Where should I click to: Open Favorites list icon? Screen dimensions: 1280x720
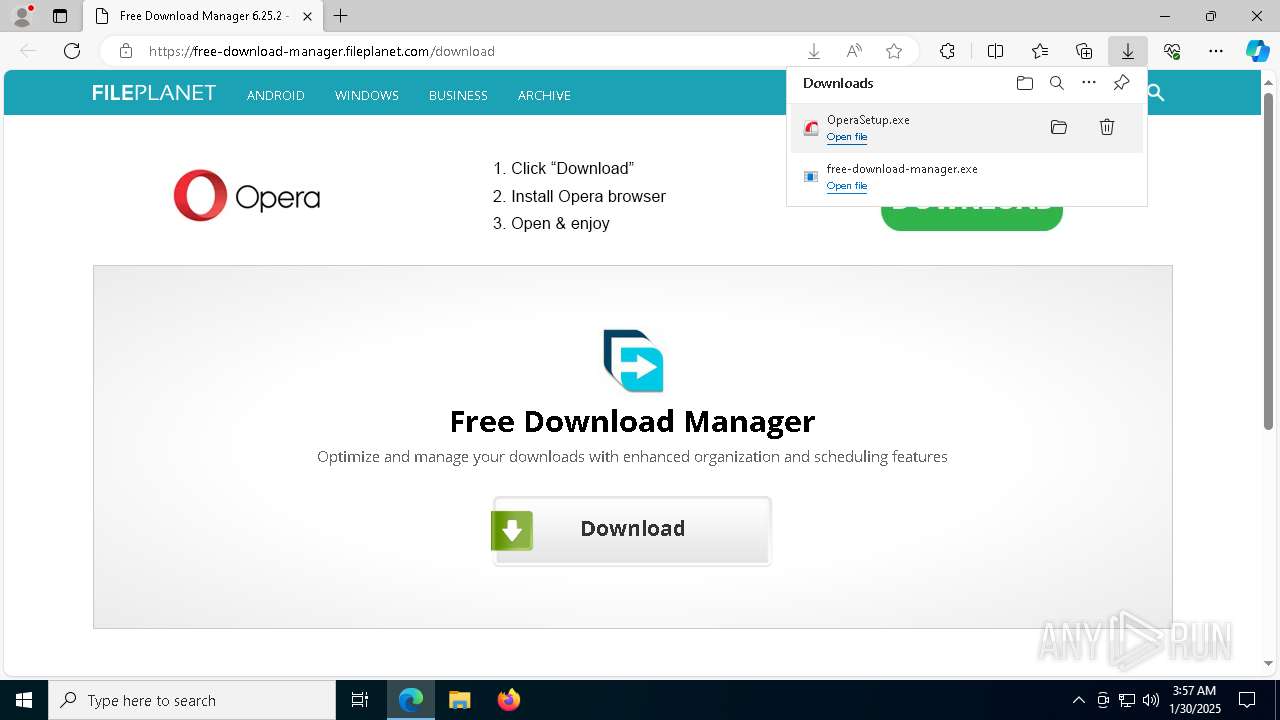click(x=1040, y=51)
